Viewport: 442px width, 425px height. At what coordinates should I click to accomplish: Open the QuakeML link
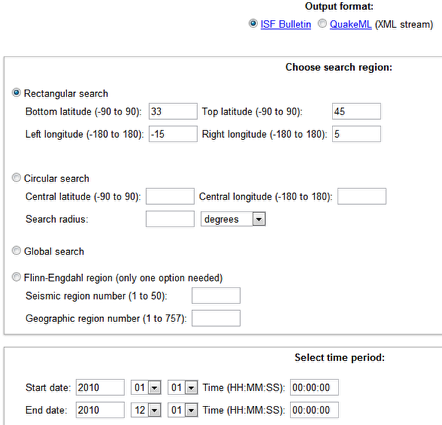350,24
